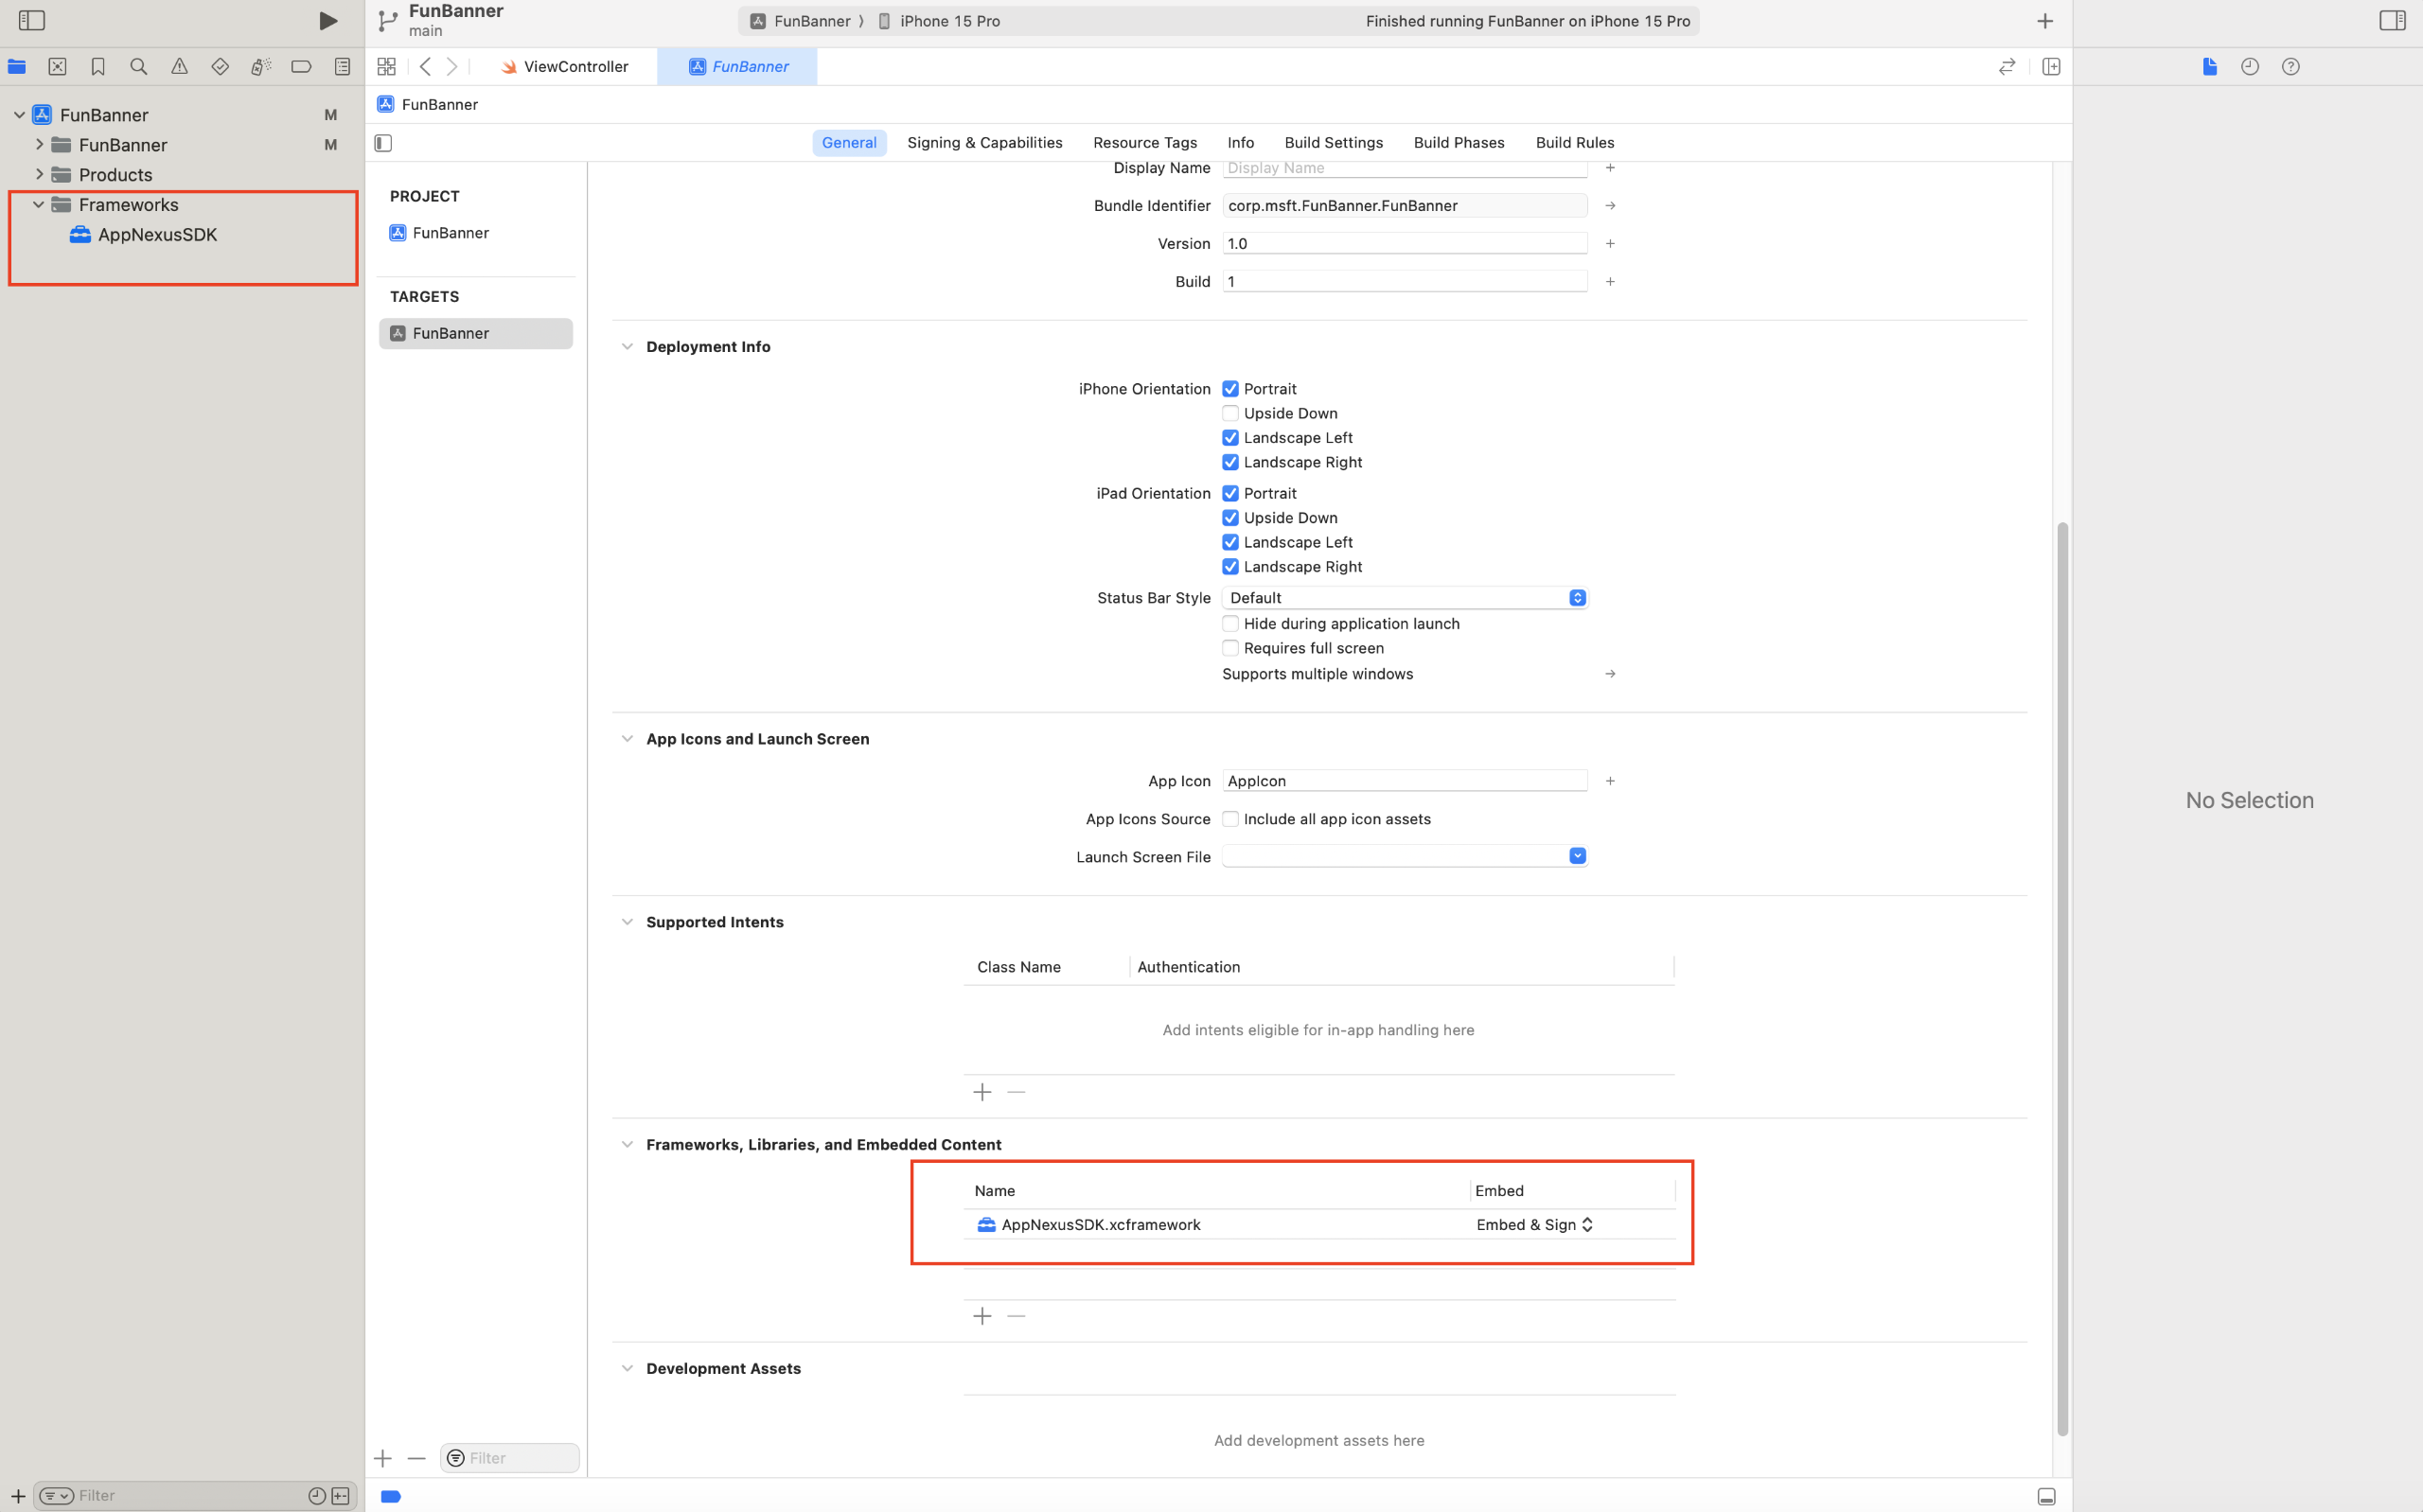The image size is (2423, 1512).
Task: Click the targets Filter field
Action: [510, 1458]
